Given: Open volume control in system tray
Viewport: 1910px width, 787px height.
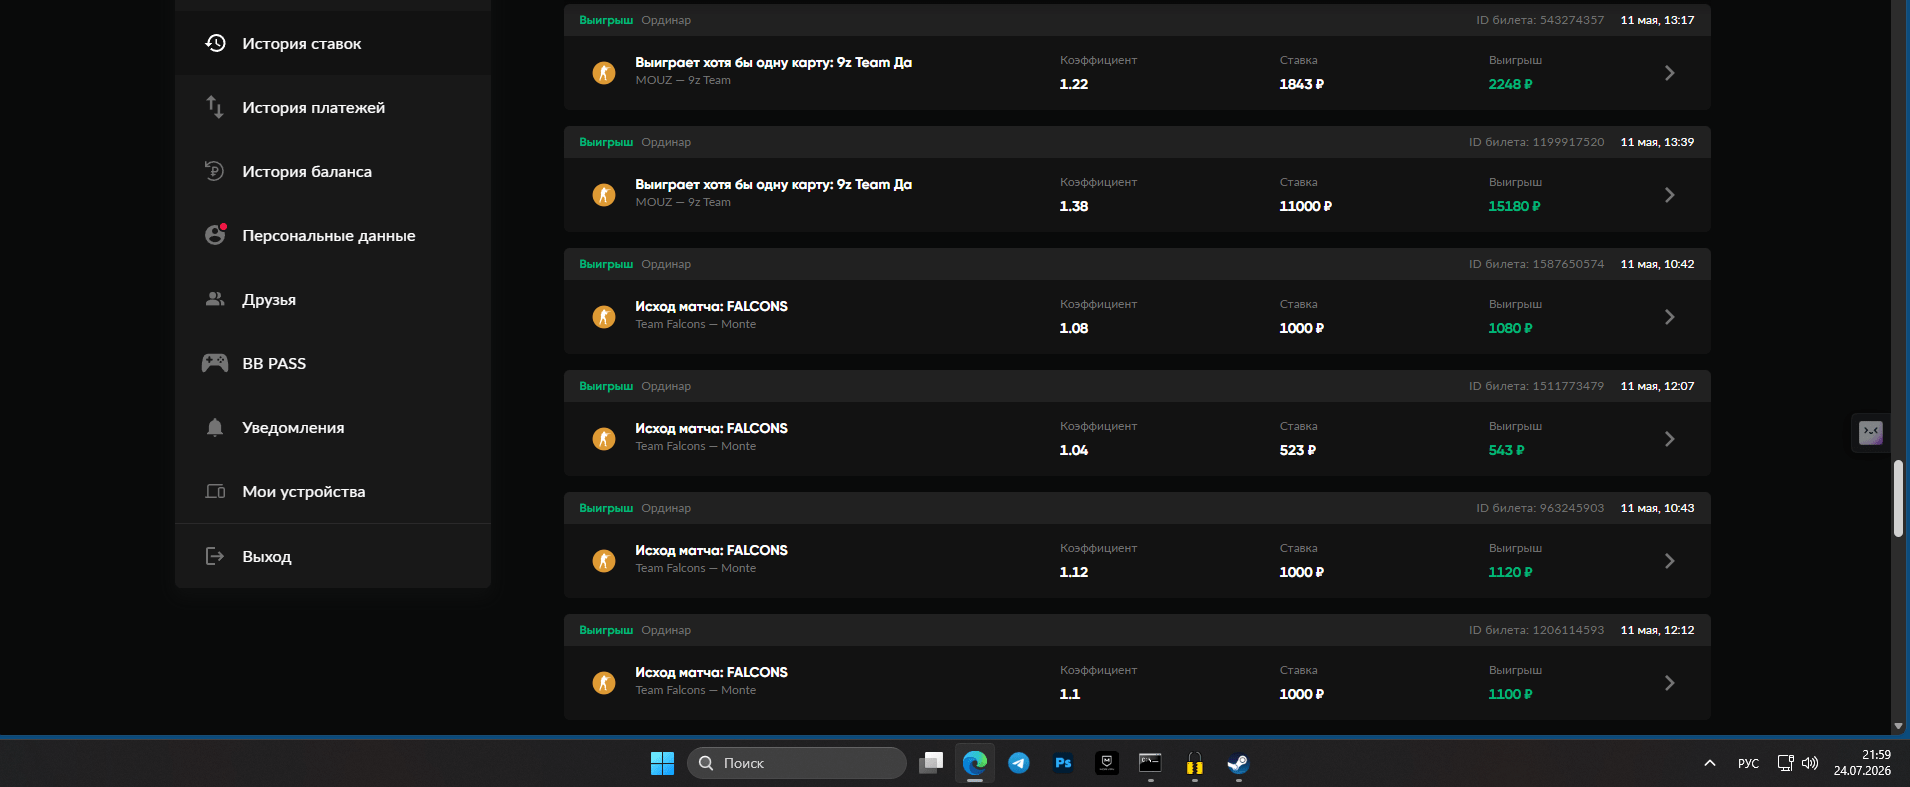Looking at the screenshot, I should click(x=1810, y=763).
